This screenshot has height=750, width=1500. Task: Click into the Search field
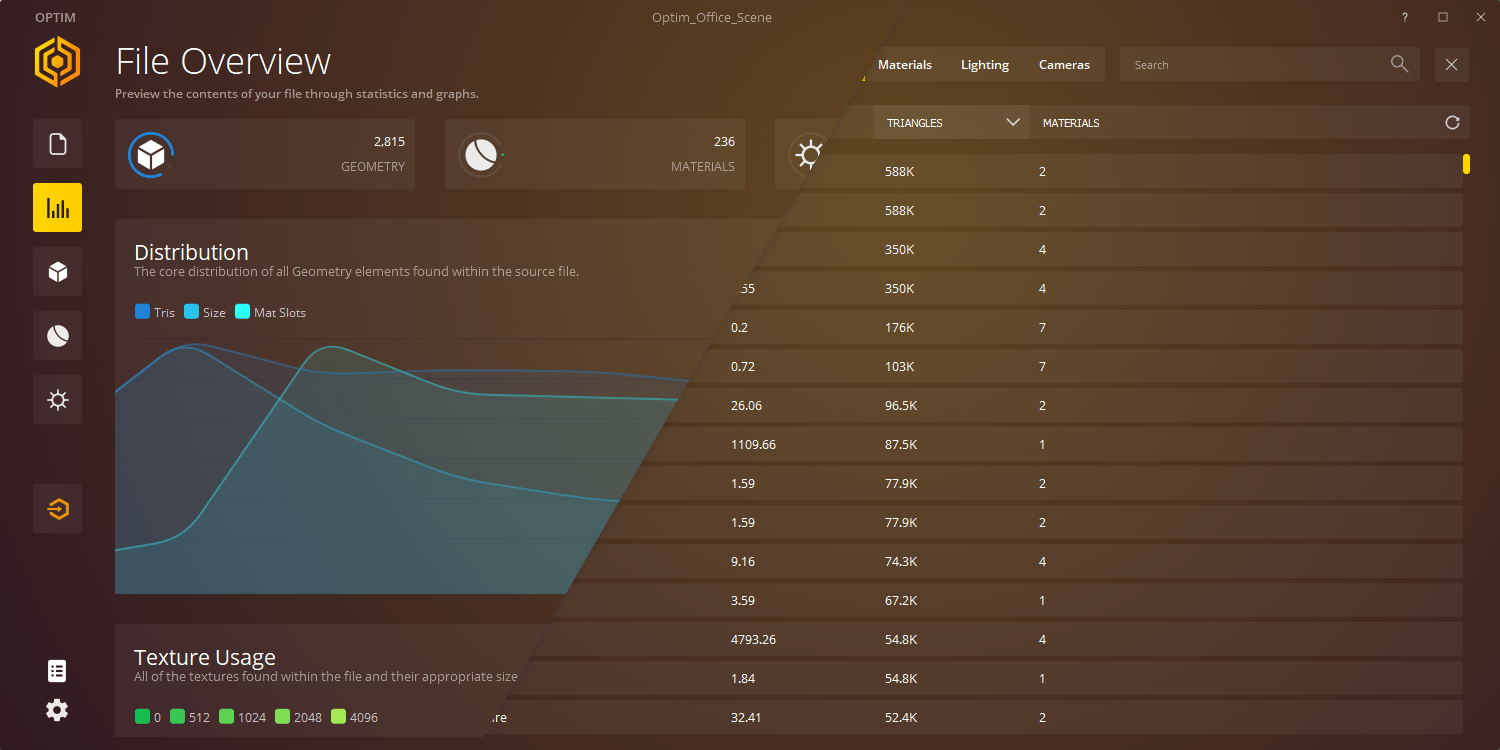[1269, 65]
